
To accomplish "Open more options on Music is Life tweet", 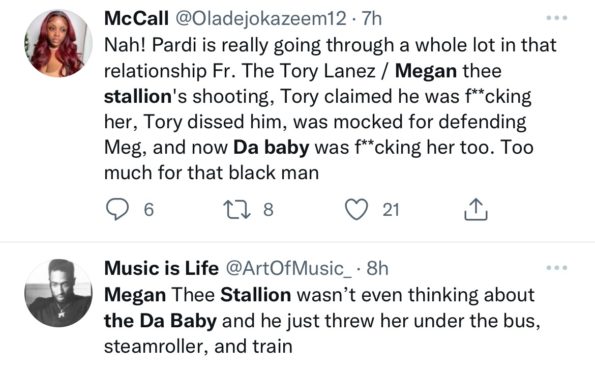I will 557,268.
